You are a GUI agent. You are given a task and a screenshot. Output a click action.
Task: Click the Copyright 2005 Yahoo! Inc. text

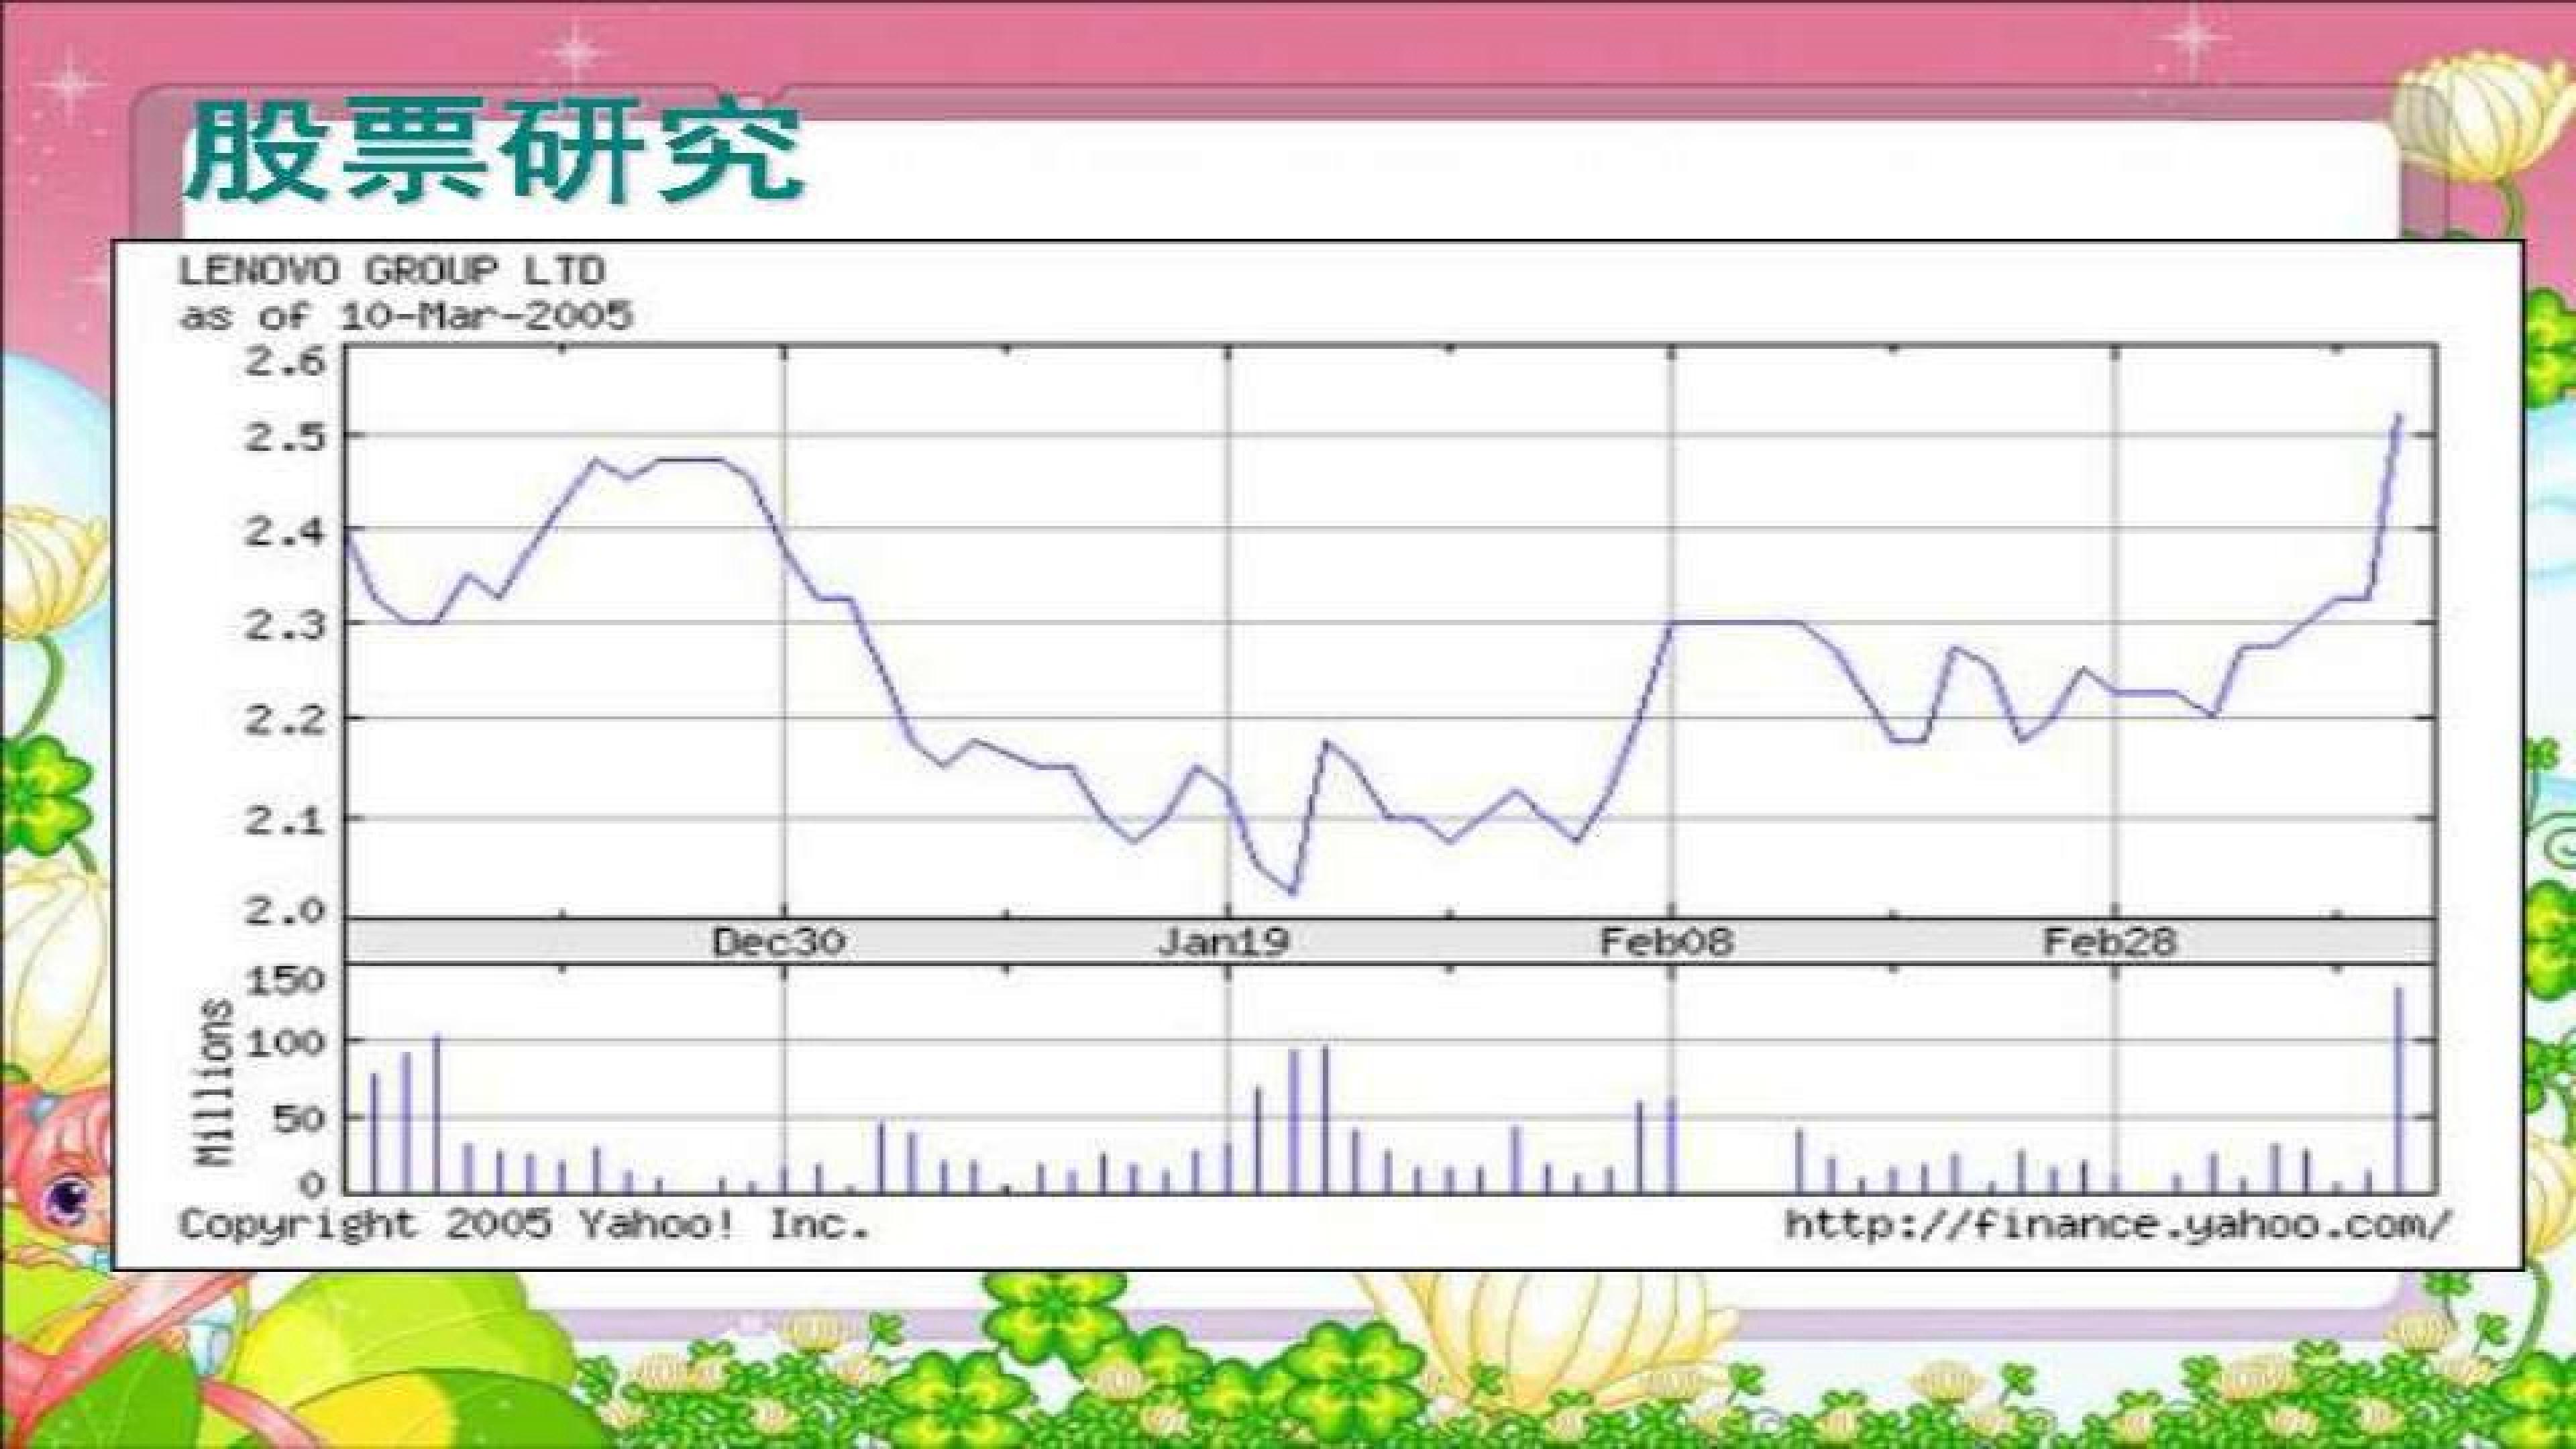(525, 1224)
